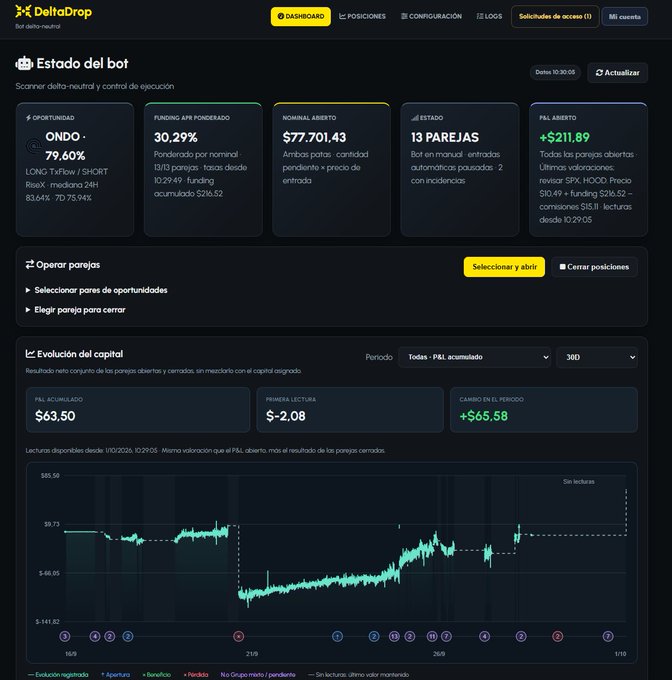Click the purple 13 event marker
This screenshot has height=680, width=672.
point(394,636)
